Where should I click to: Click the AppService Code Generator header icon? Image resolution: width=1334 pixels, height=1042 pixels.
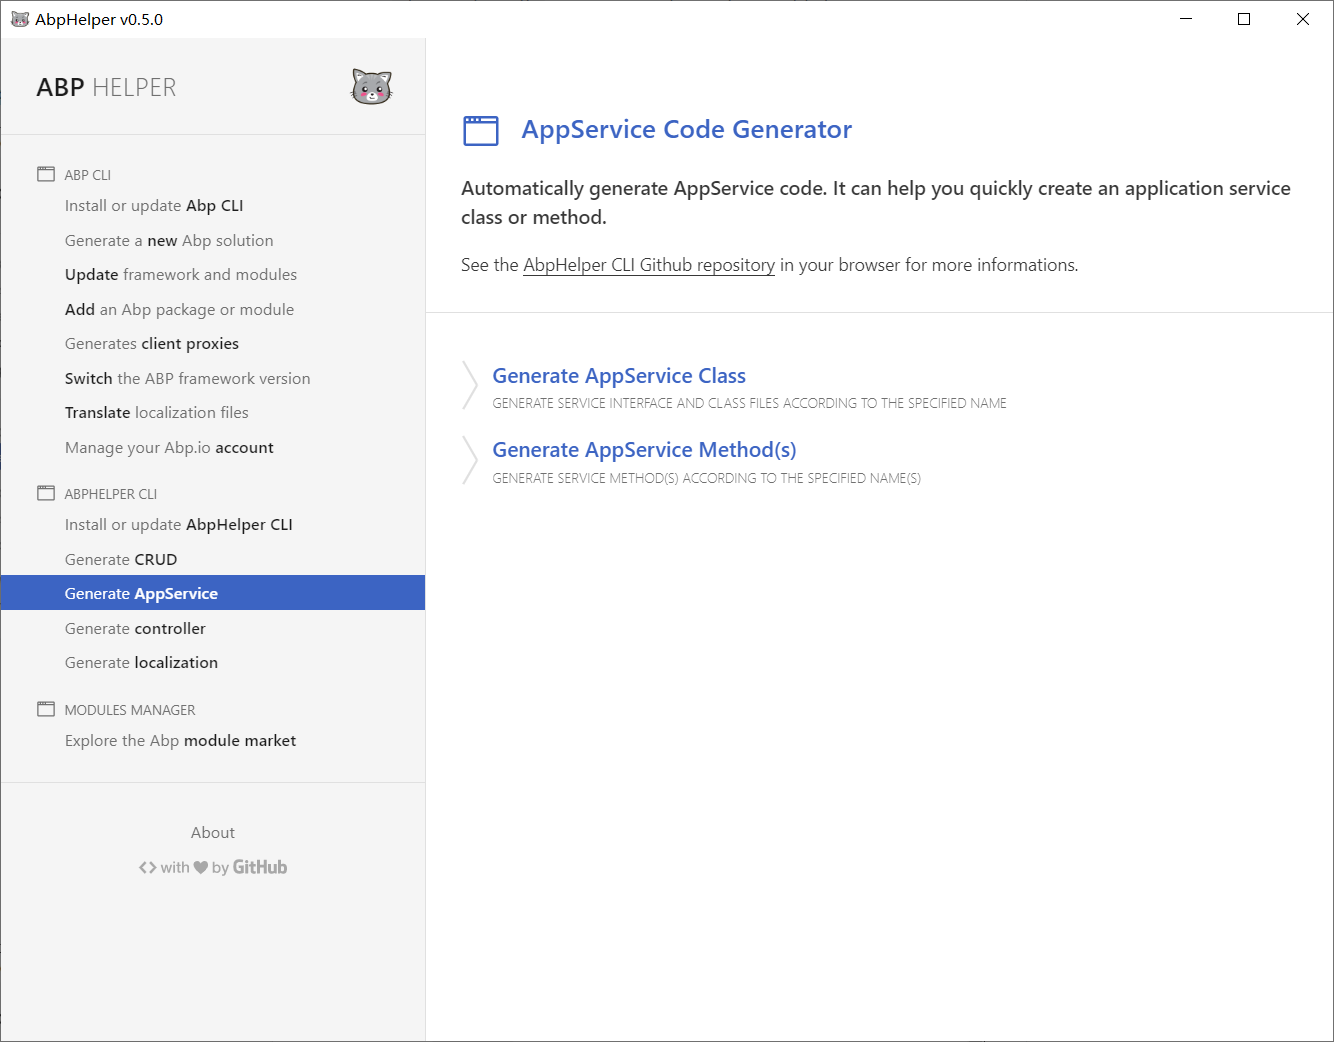point(481,131)
